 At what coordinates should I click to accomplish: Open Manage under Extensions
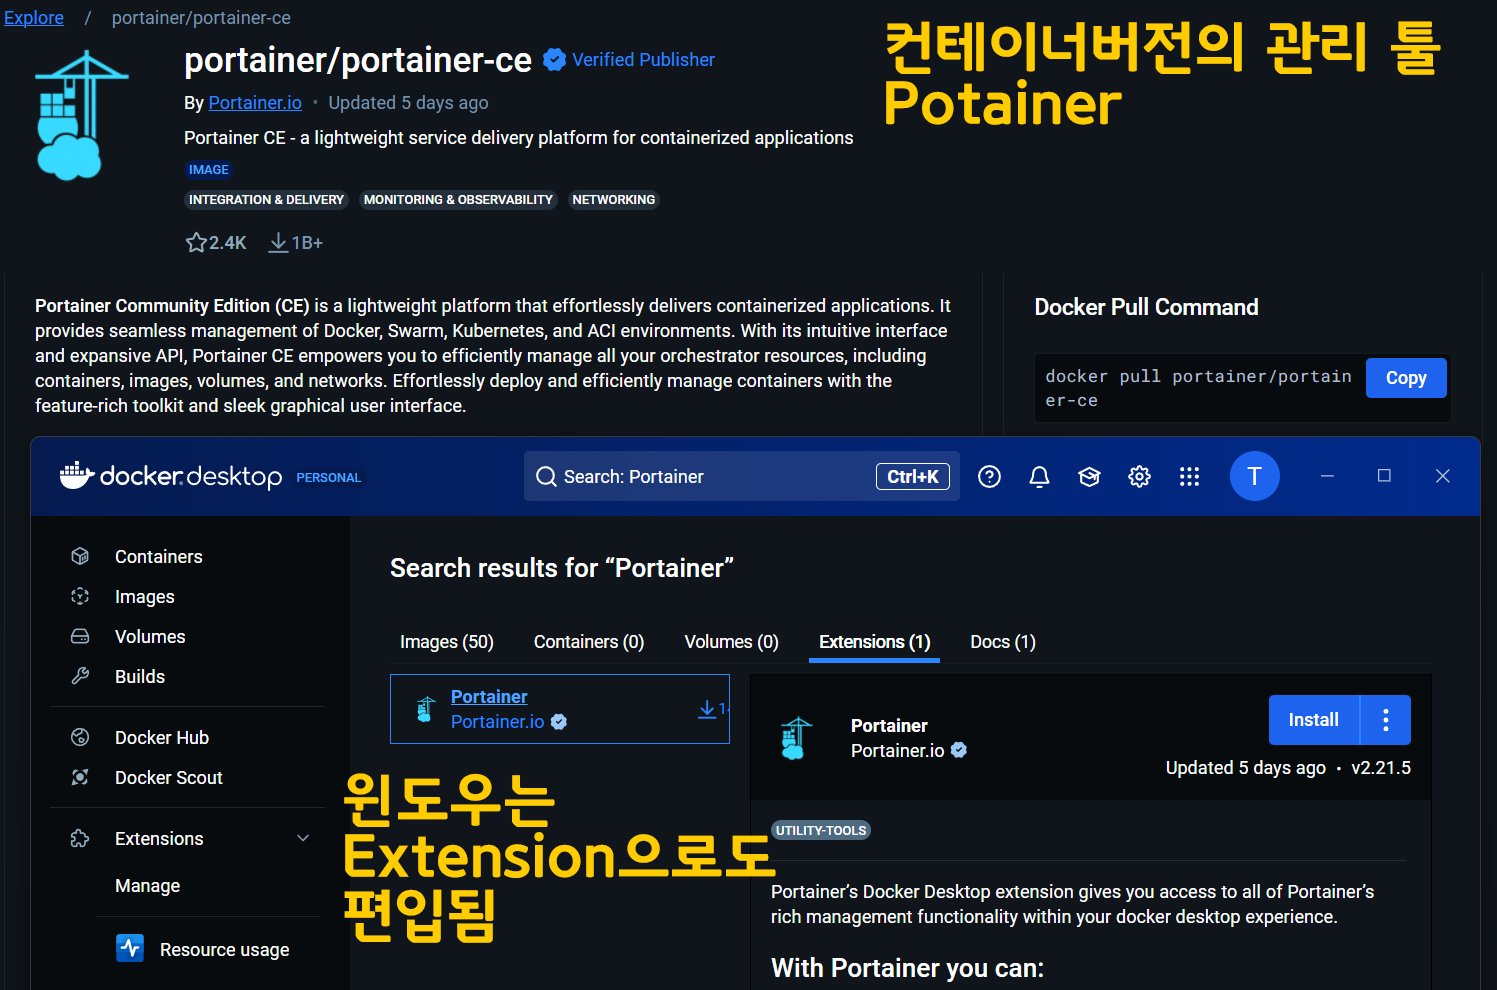(x=148, y=886)
